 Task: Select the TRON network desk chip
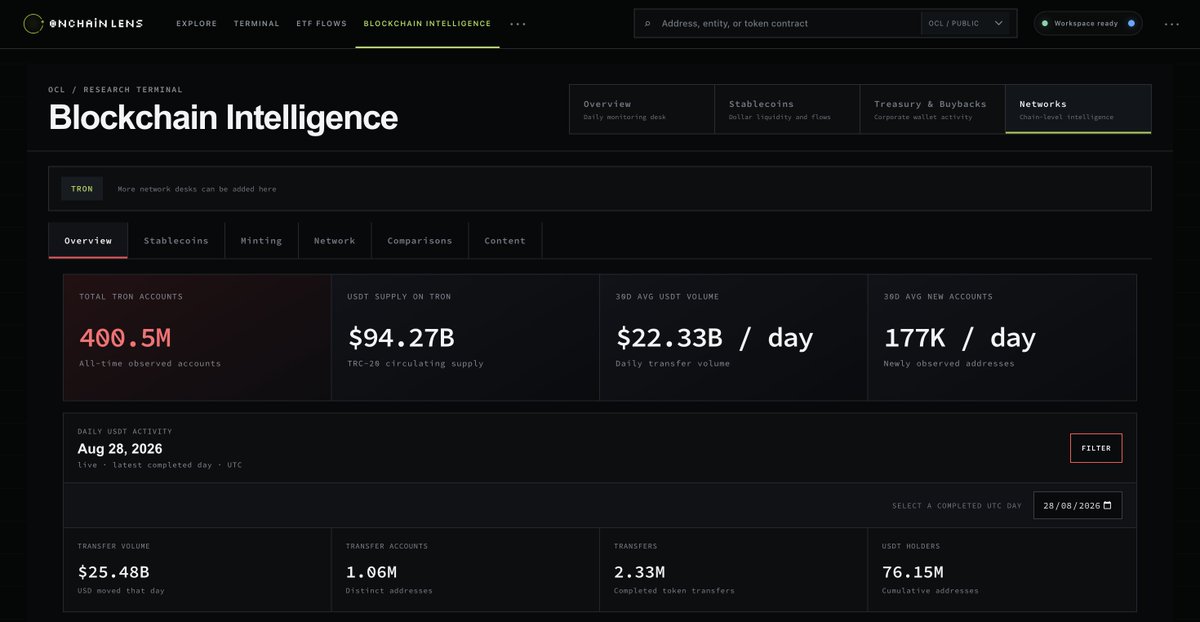coord(82,188)
